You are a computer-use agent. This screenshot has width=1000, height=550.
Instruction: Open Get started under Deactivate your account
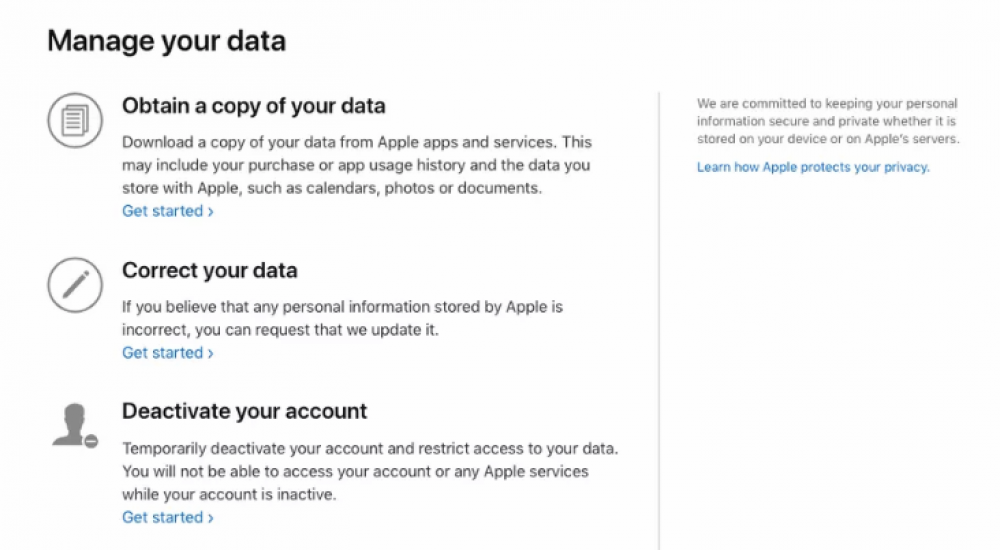[x=162, y=517]
